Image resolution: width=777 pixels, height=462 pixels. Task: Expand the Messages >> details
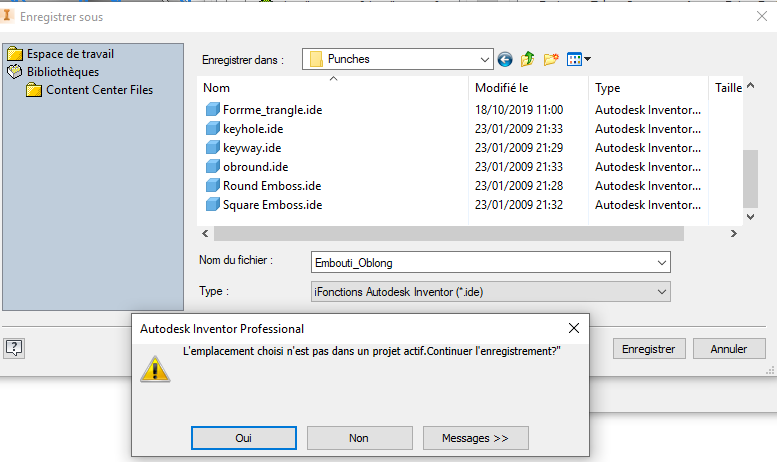click(475, 438)
